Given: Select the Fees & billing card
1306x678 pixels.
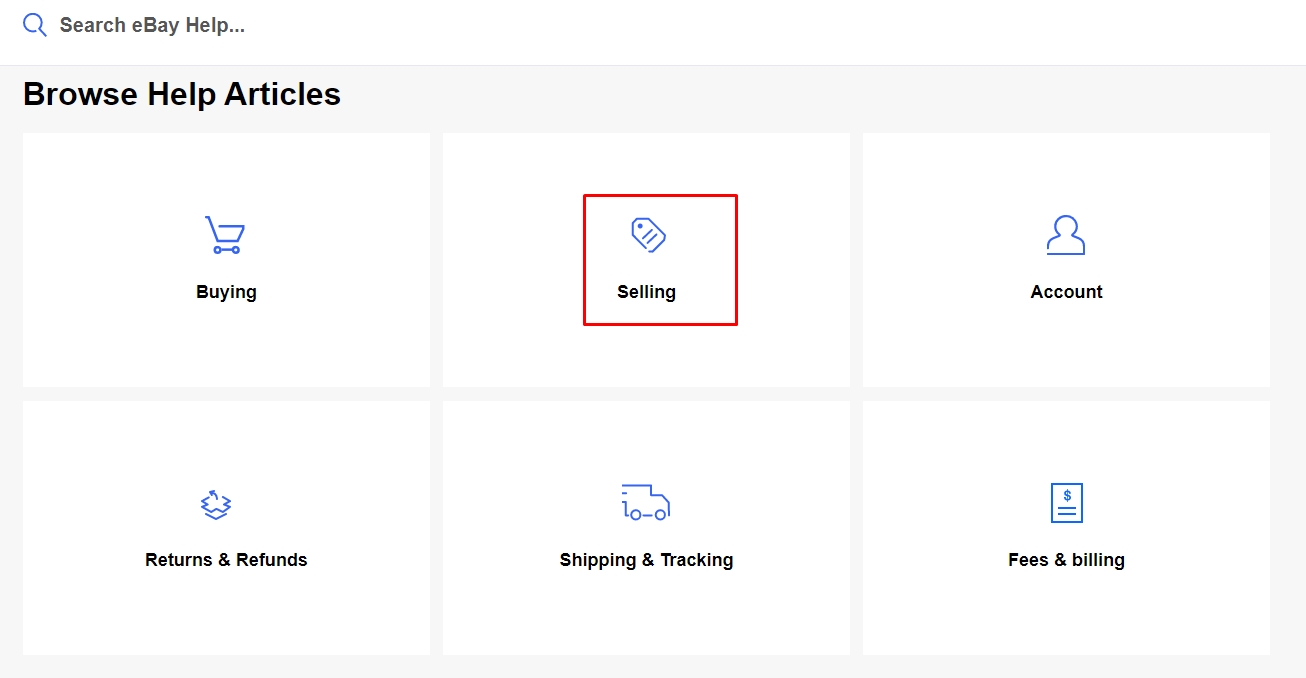Looking at the screenshot, I should (1066, 528).
